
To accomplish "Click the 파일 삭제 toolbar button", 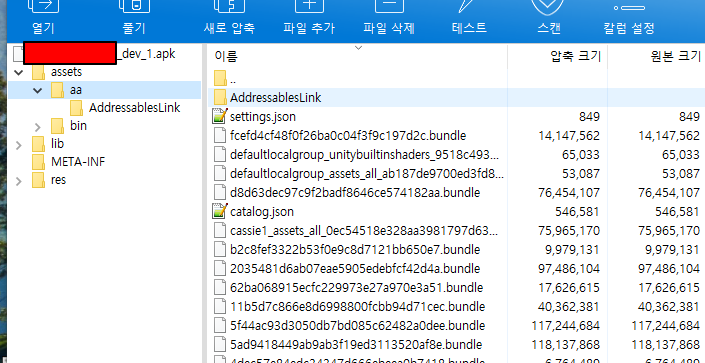I will 389,18.
